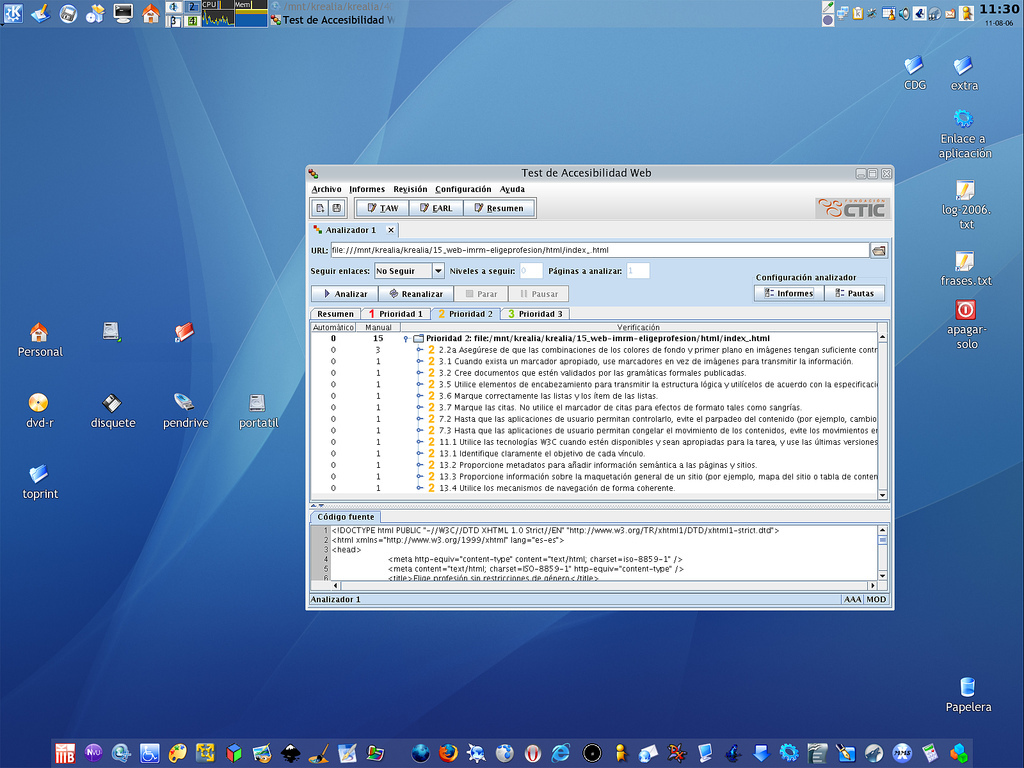The image size is (1024, 768).
Task: Open the Informes analyzer configuration button
Action: point(789,294)
